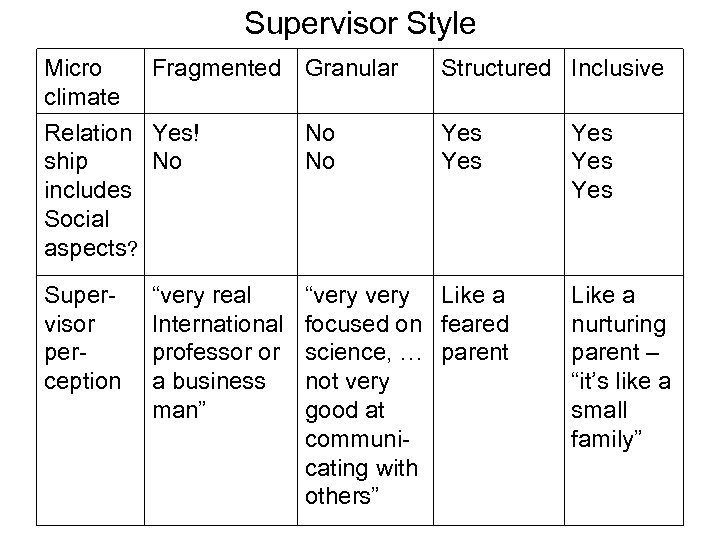Viewport: 720px width, 540px height.
Task: Select the word "nurturing" in the Inclusive column
Action: 617,324
